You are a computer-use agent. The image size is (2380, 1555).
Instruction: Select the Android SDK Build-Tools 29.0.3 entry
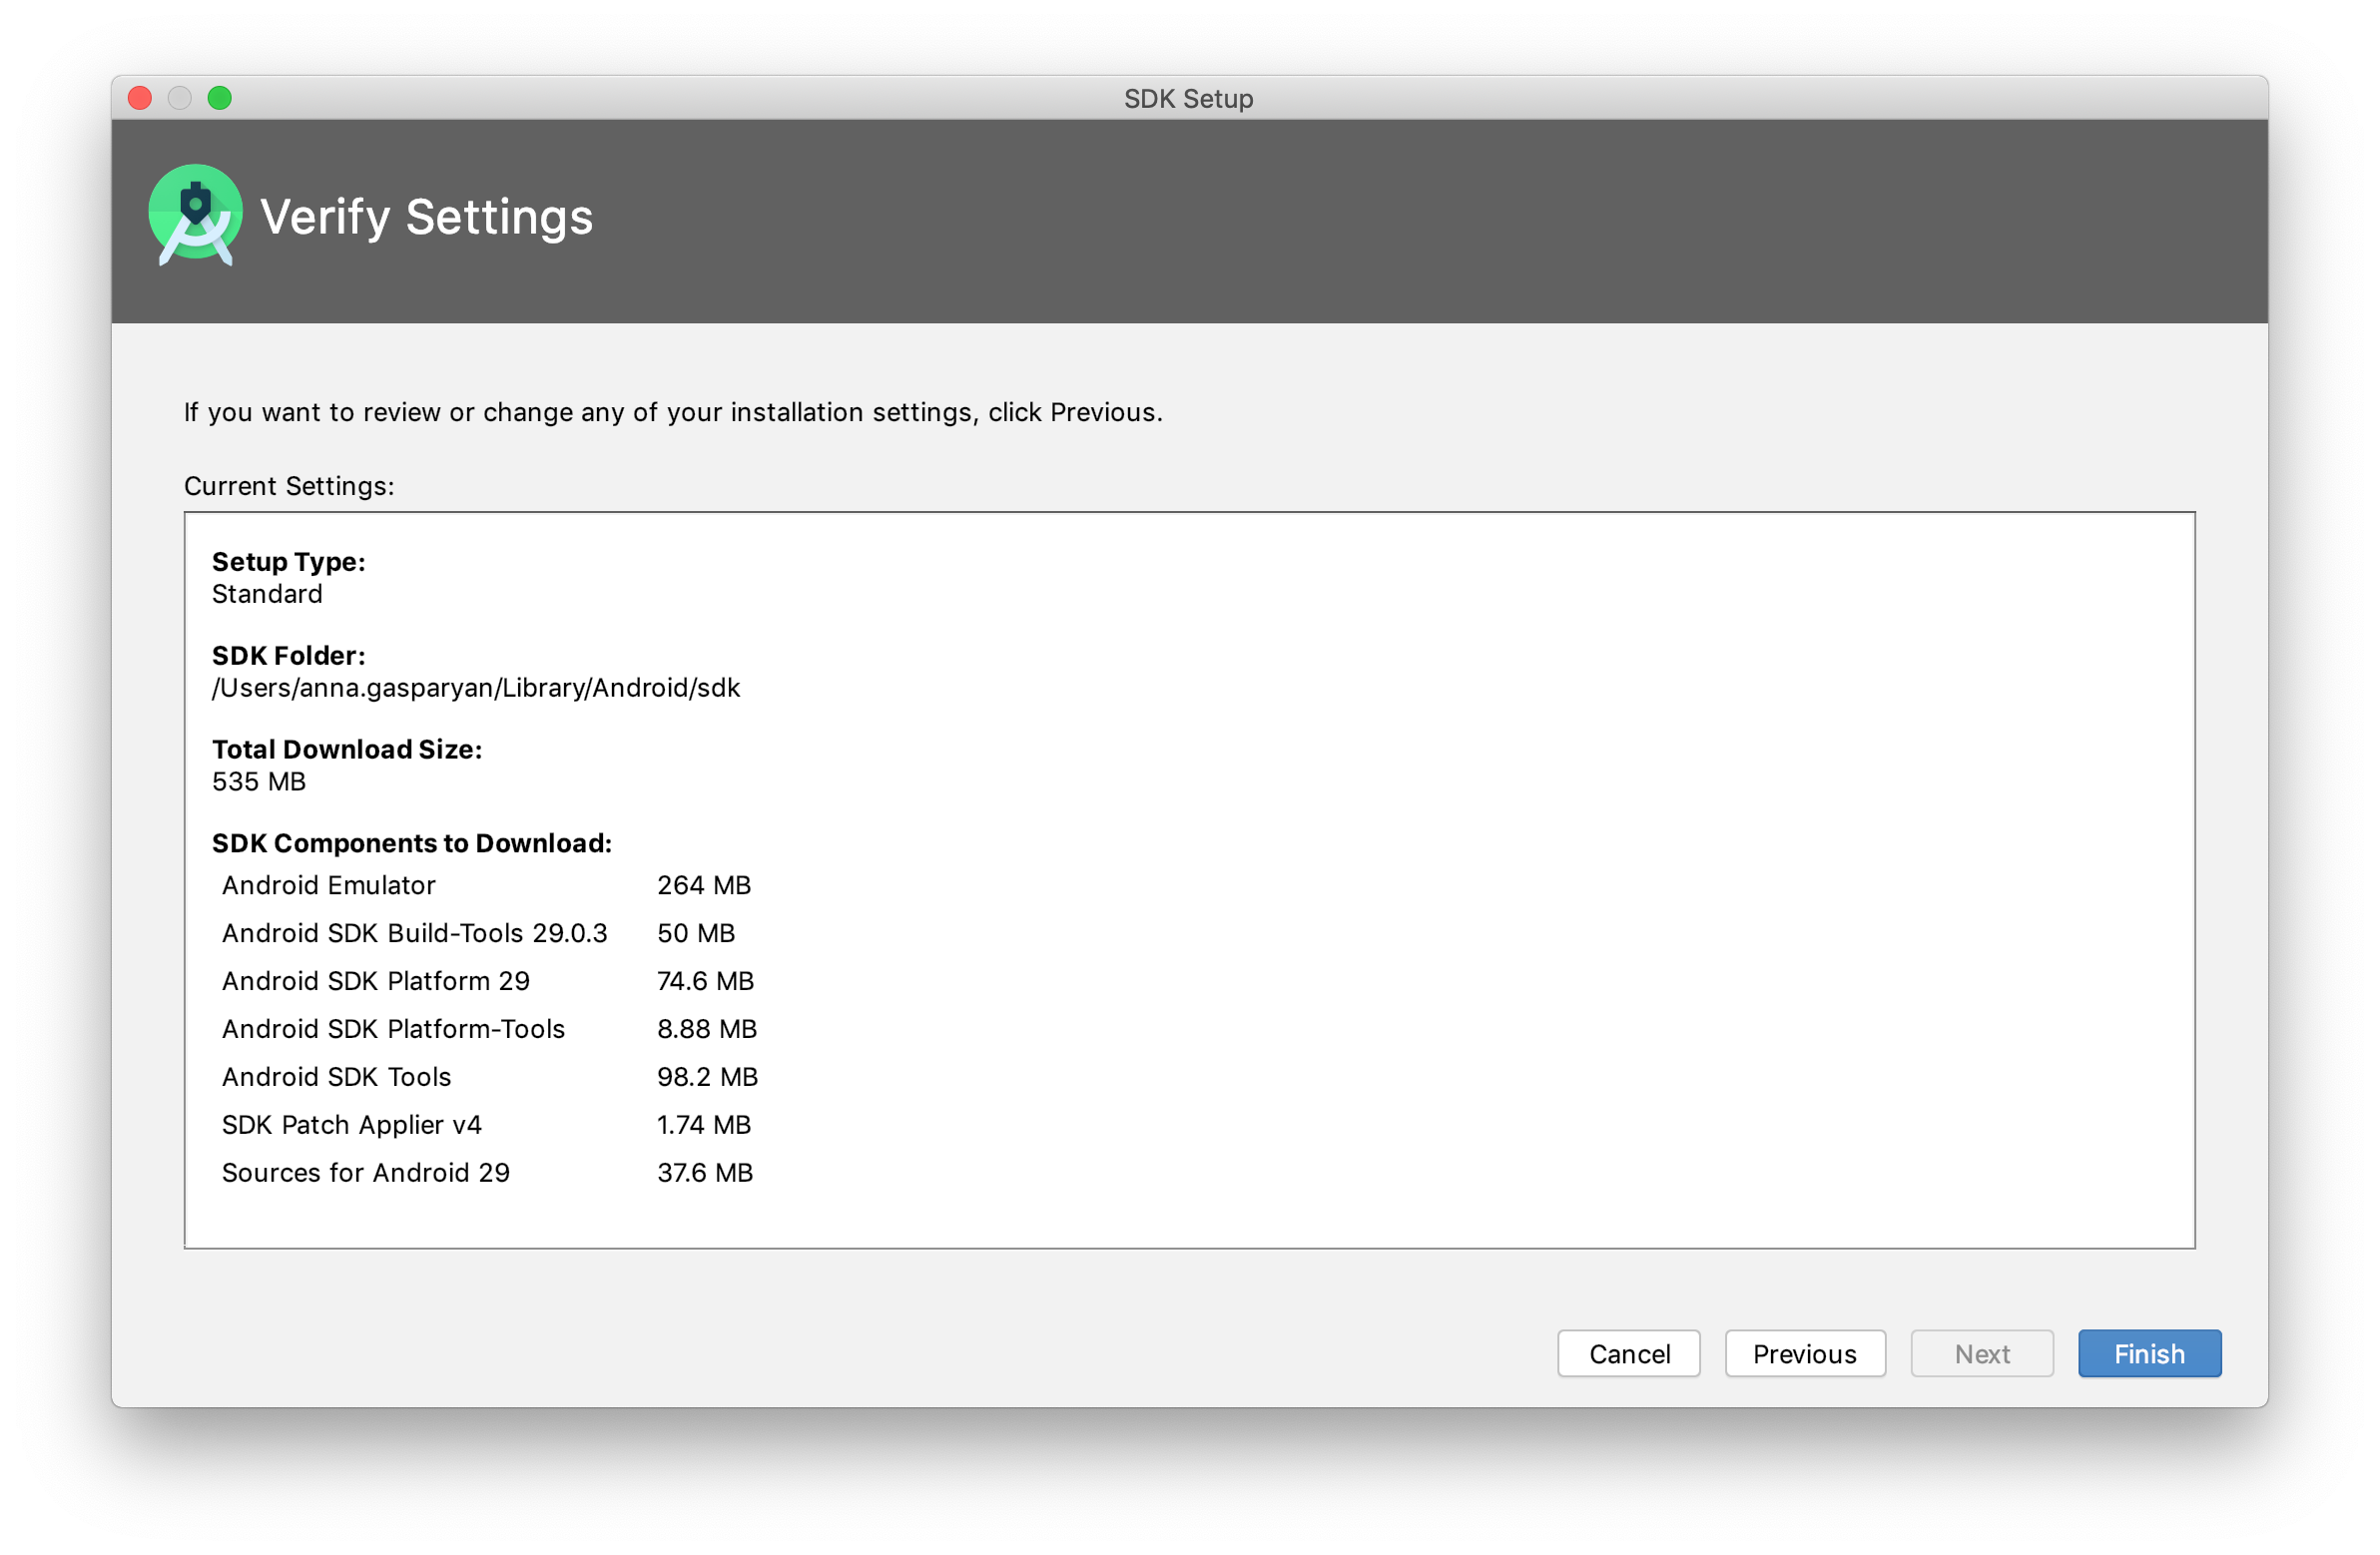point(414,933)
